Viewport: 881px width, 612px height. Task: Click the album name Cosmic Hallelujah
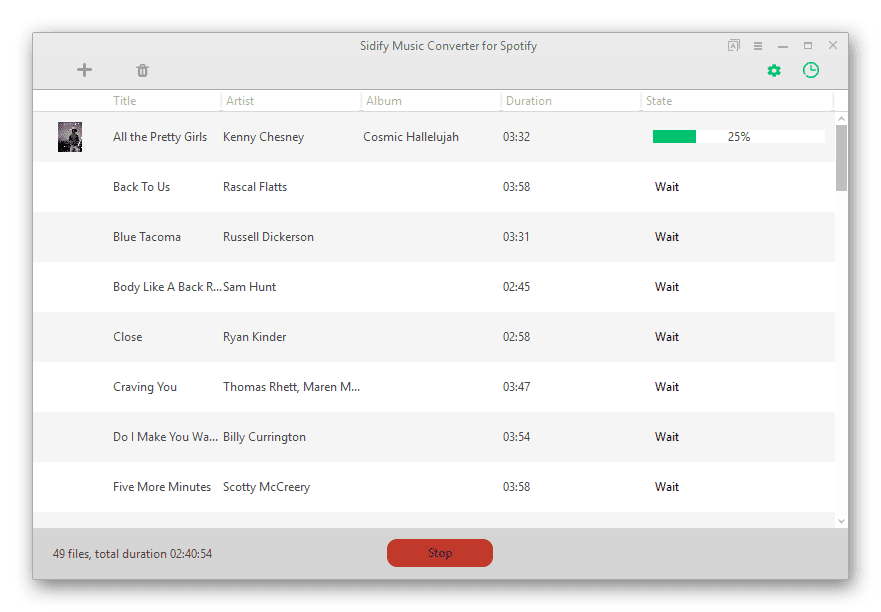[411, 137]
